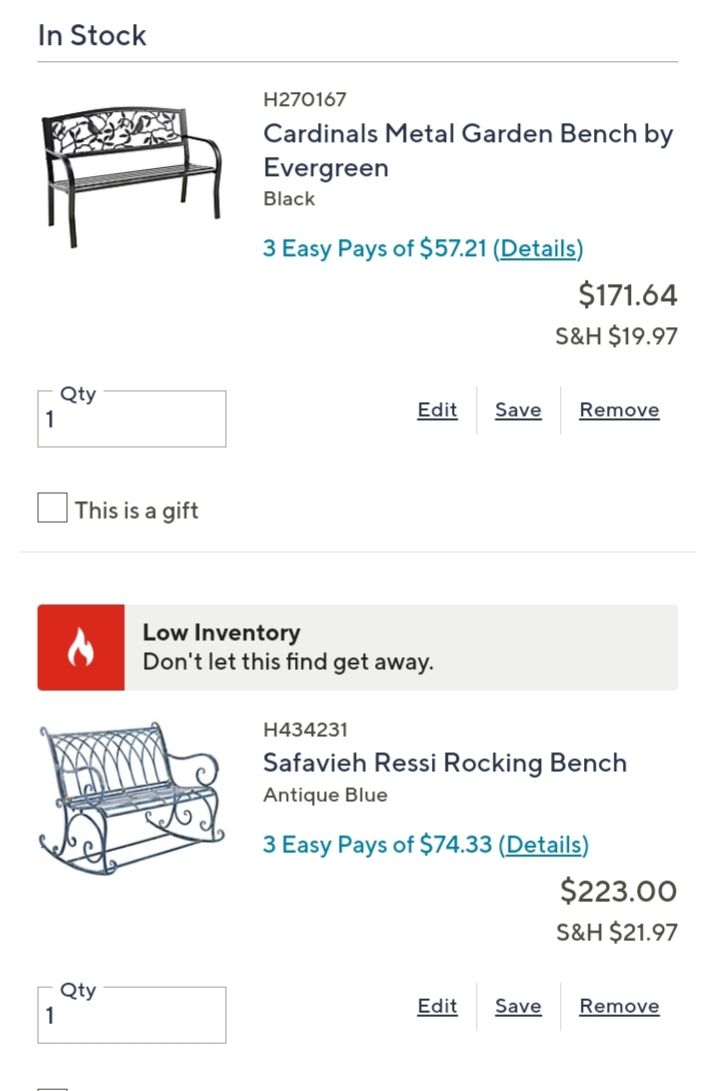Image resolution: width=715 pixels, height=1091 pixels.
Task: Click the Qty field for the rocking bench
Action: point(130,1015)
